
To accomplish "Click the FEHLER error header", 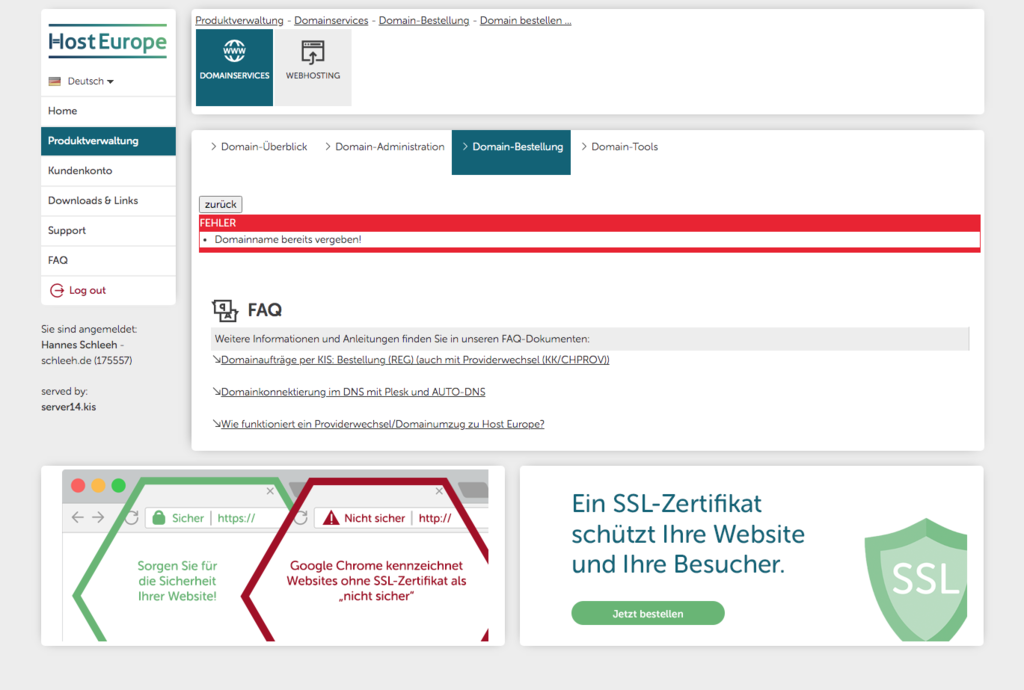I will point(590,223).
